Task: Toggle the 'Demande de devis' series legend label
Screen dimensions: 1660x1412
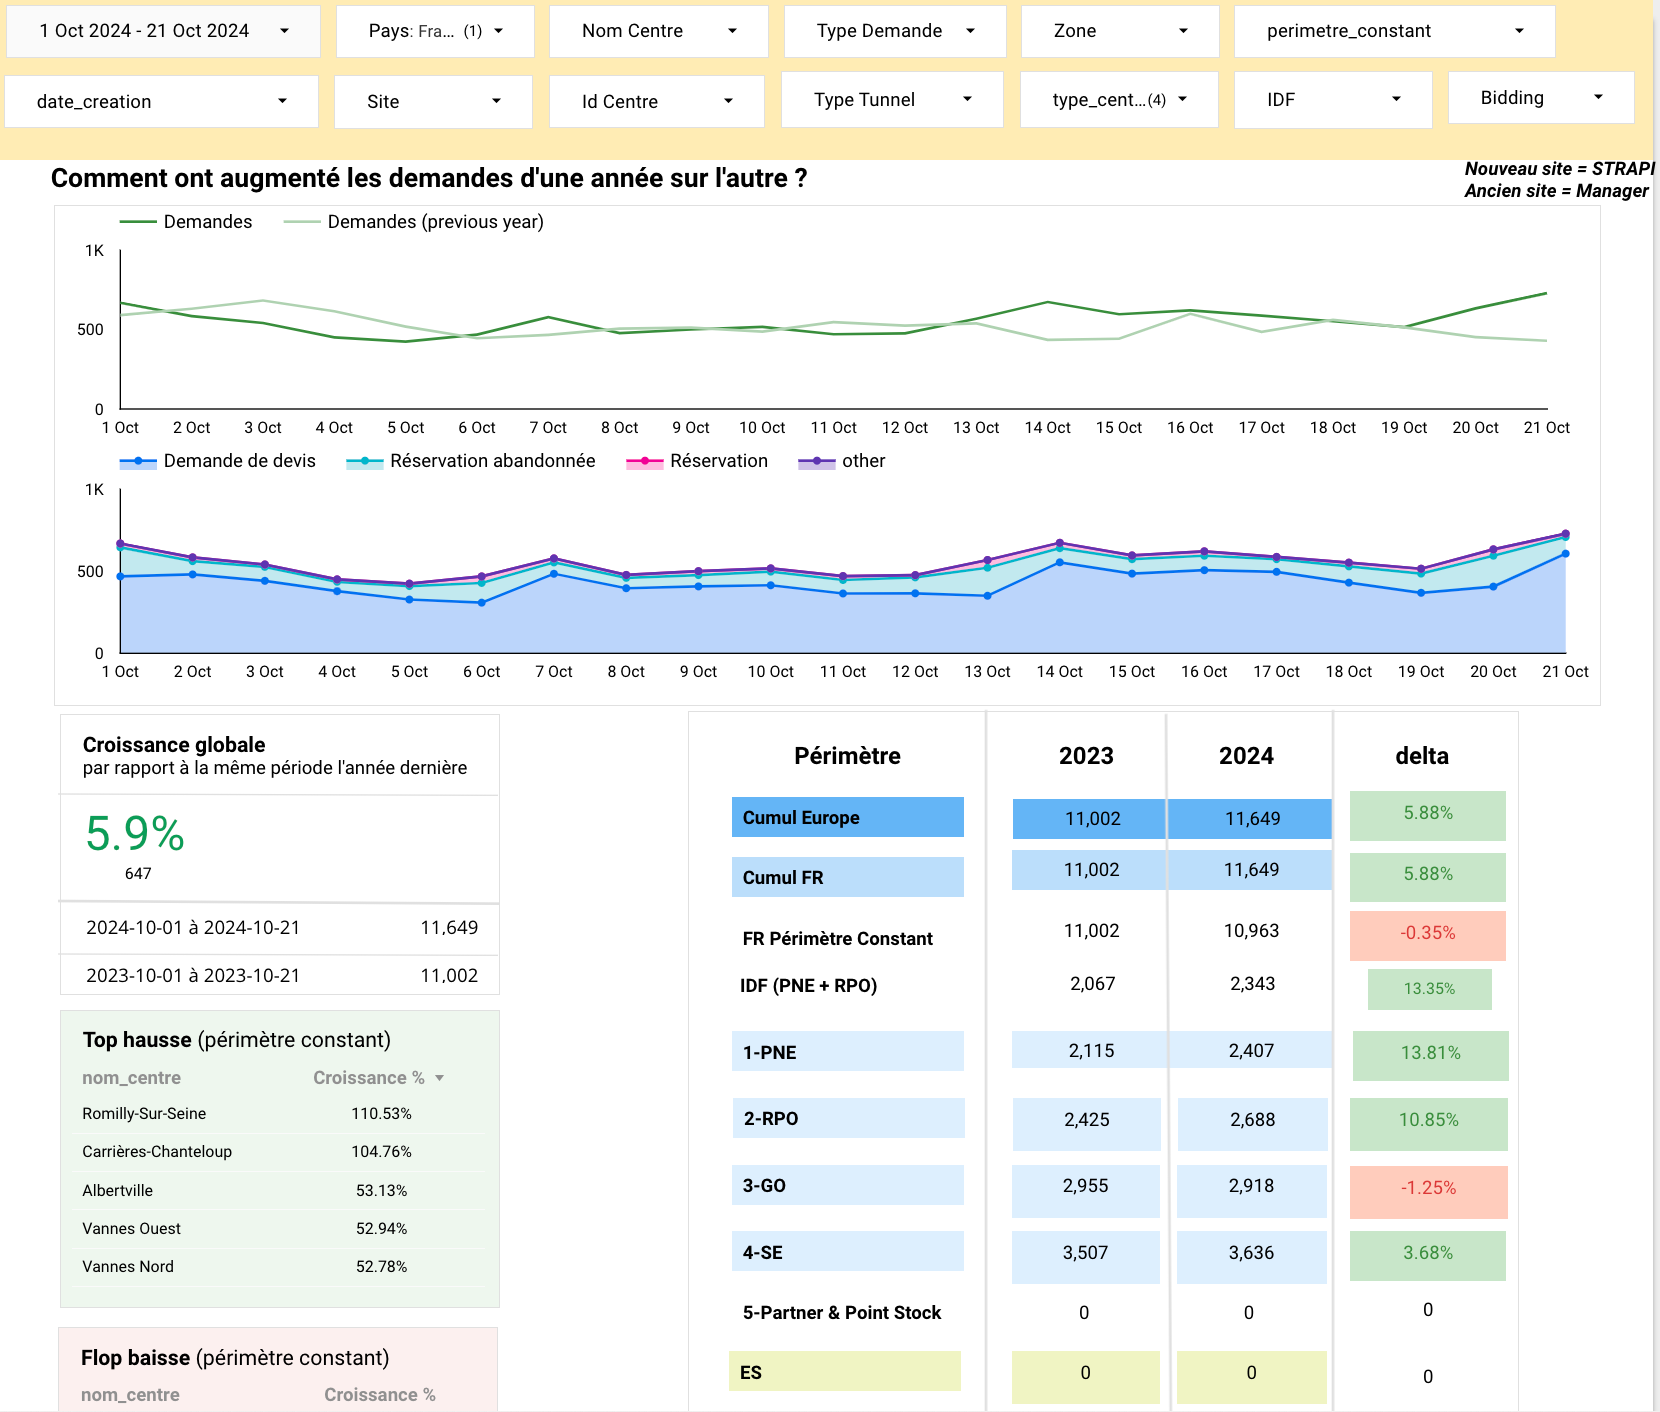Action: tap(239, 461)
